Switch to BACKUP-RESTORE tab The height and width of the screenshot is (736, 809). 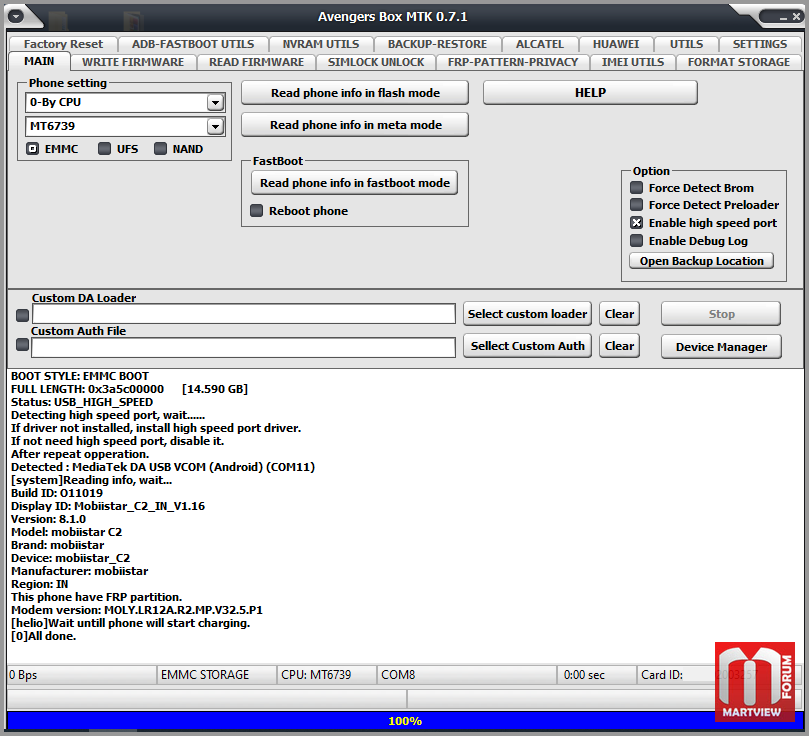pyautogui.click(x=437, y=44)
